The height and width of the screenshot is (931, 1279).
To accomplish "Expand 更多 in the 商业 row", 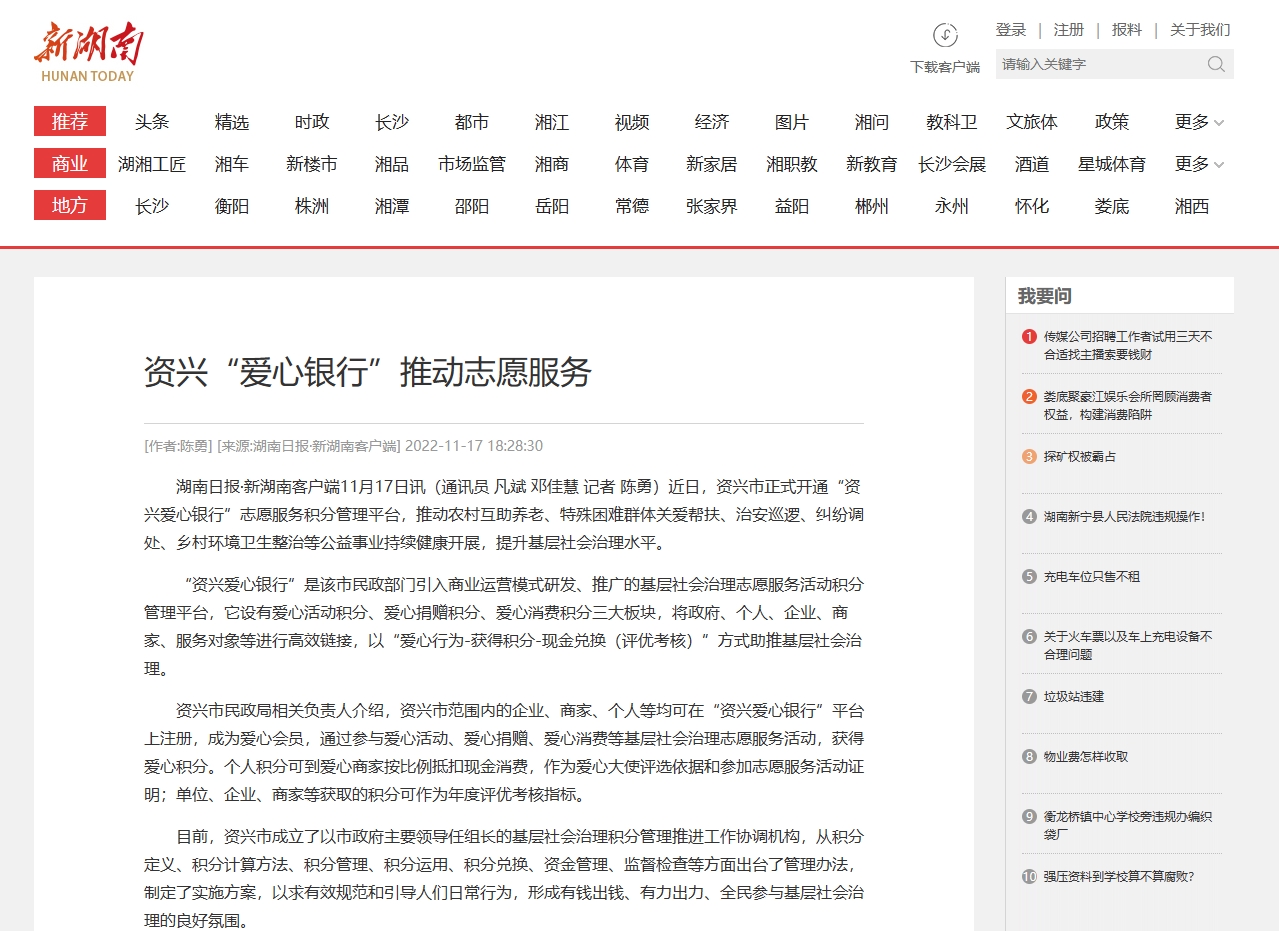I will (1199, 164).
